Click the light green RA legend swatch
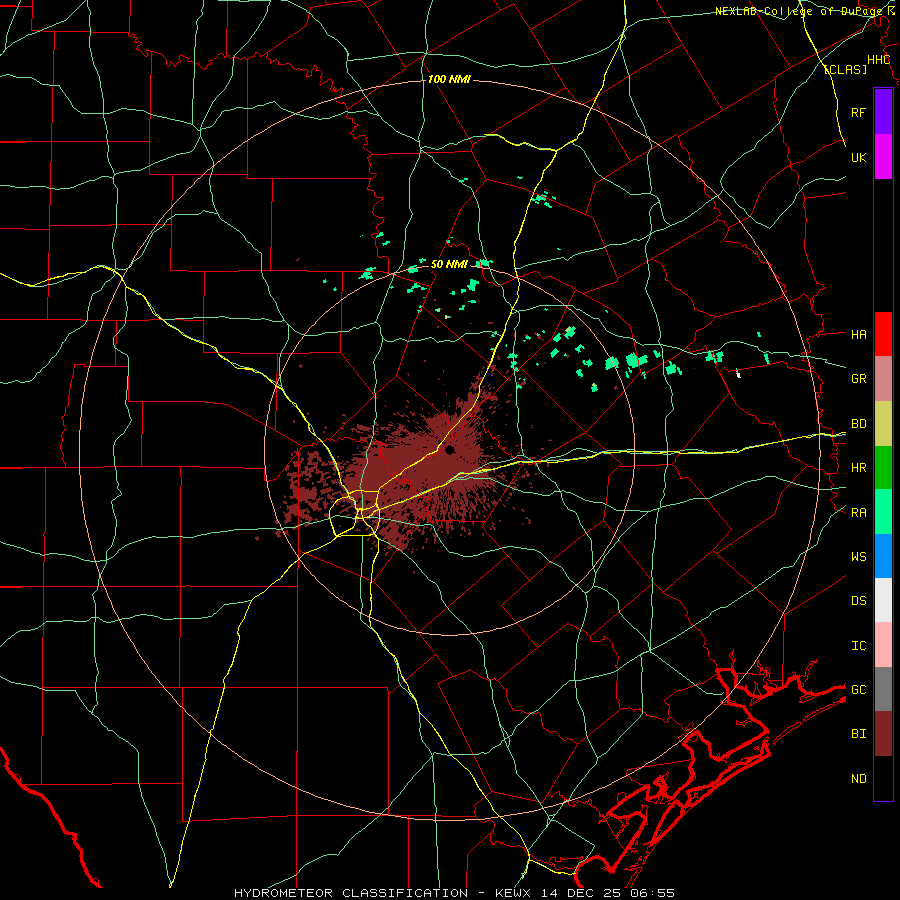The image size is (900, 900). [x=883, y=512]
